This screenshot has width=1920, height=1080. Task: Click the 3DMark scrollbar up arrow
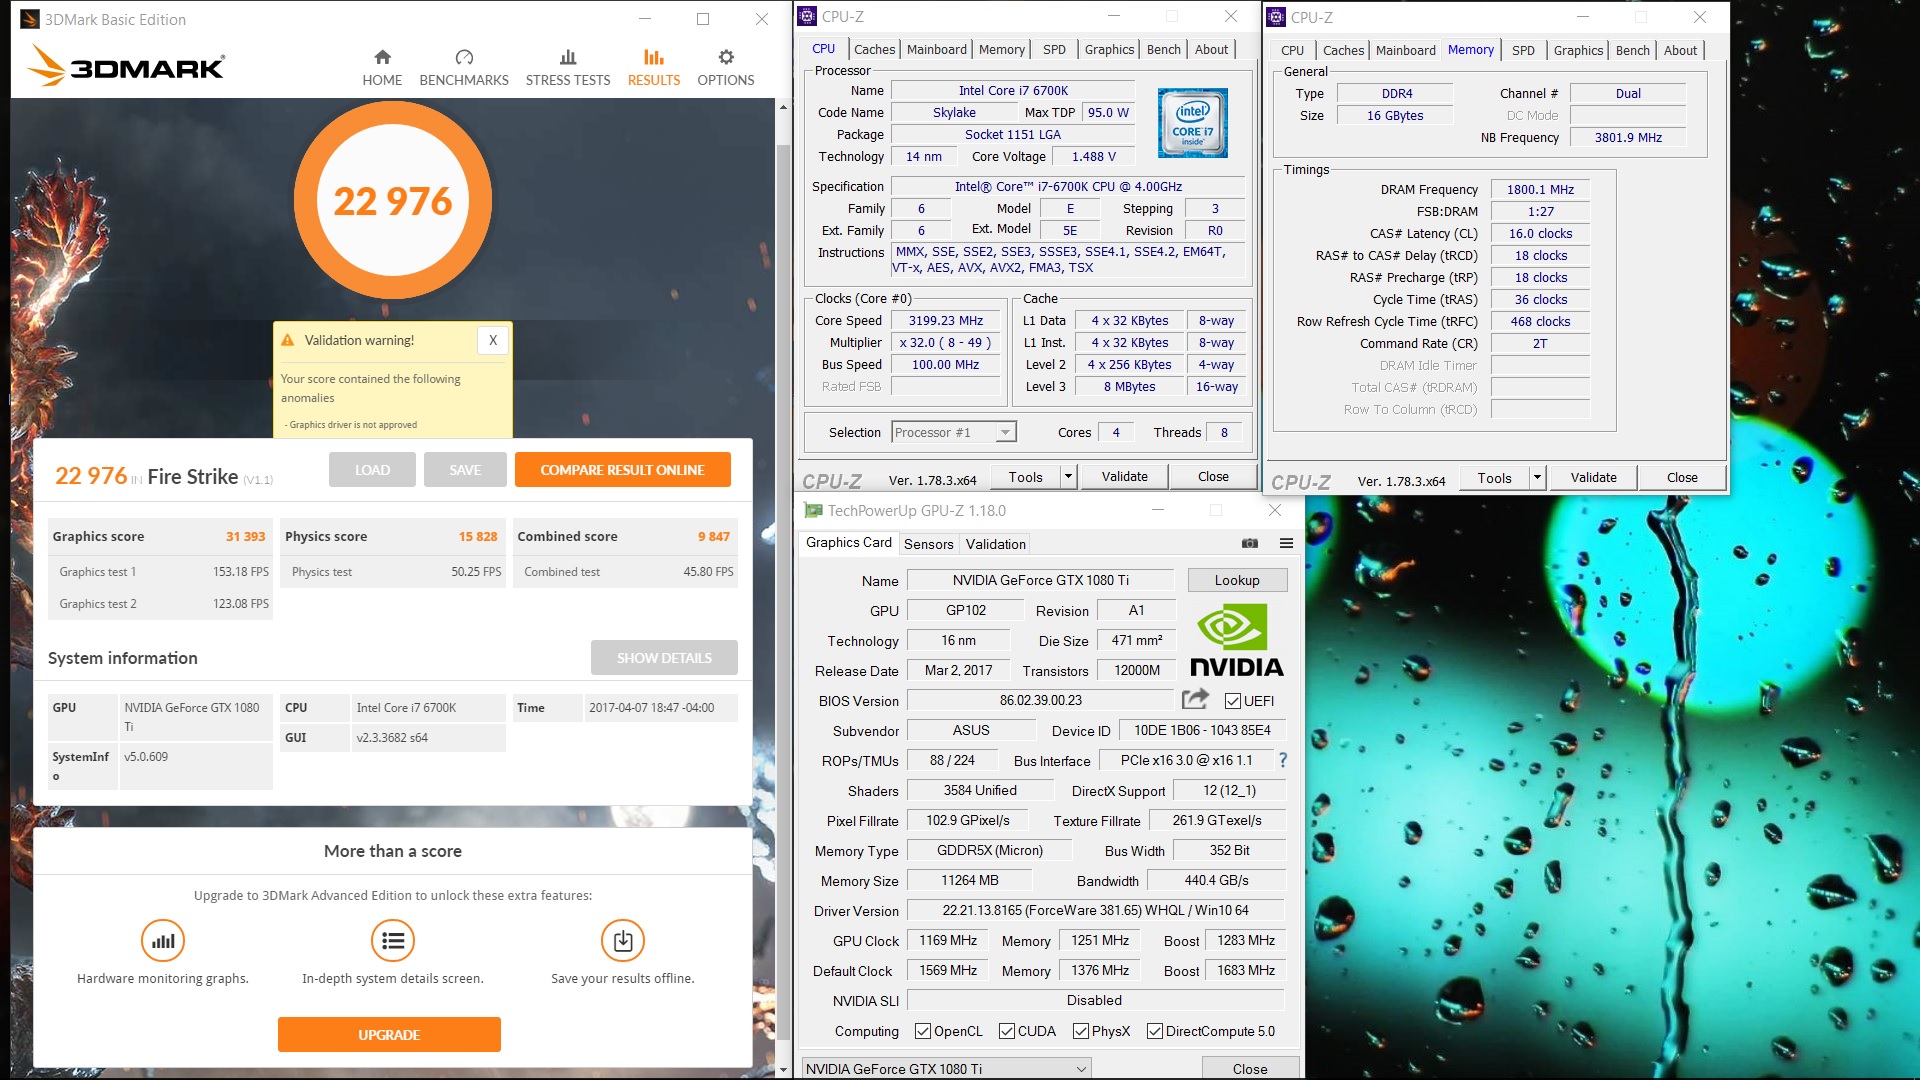(x=783, y=108)
